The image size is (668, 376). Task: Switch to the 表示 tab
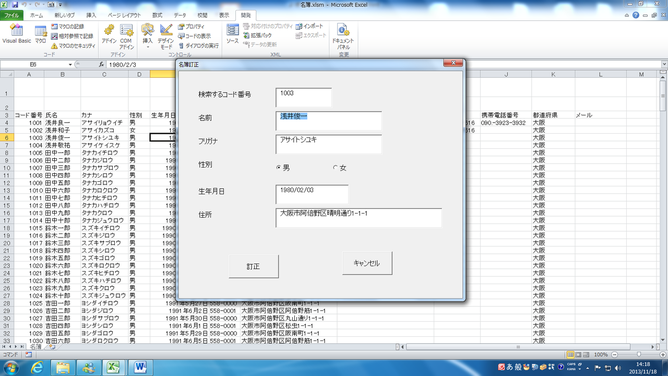(x=224, y=15)
